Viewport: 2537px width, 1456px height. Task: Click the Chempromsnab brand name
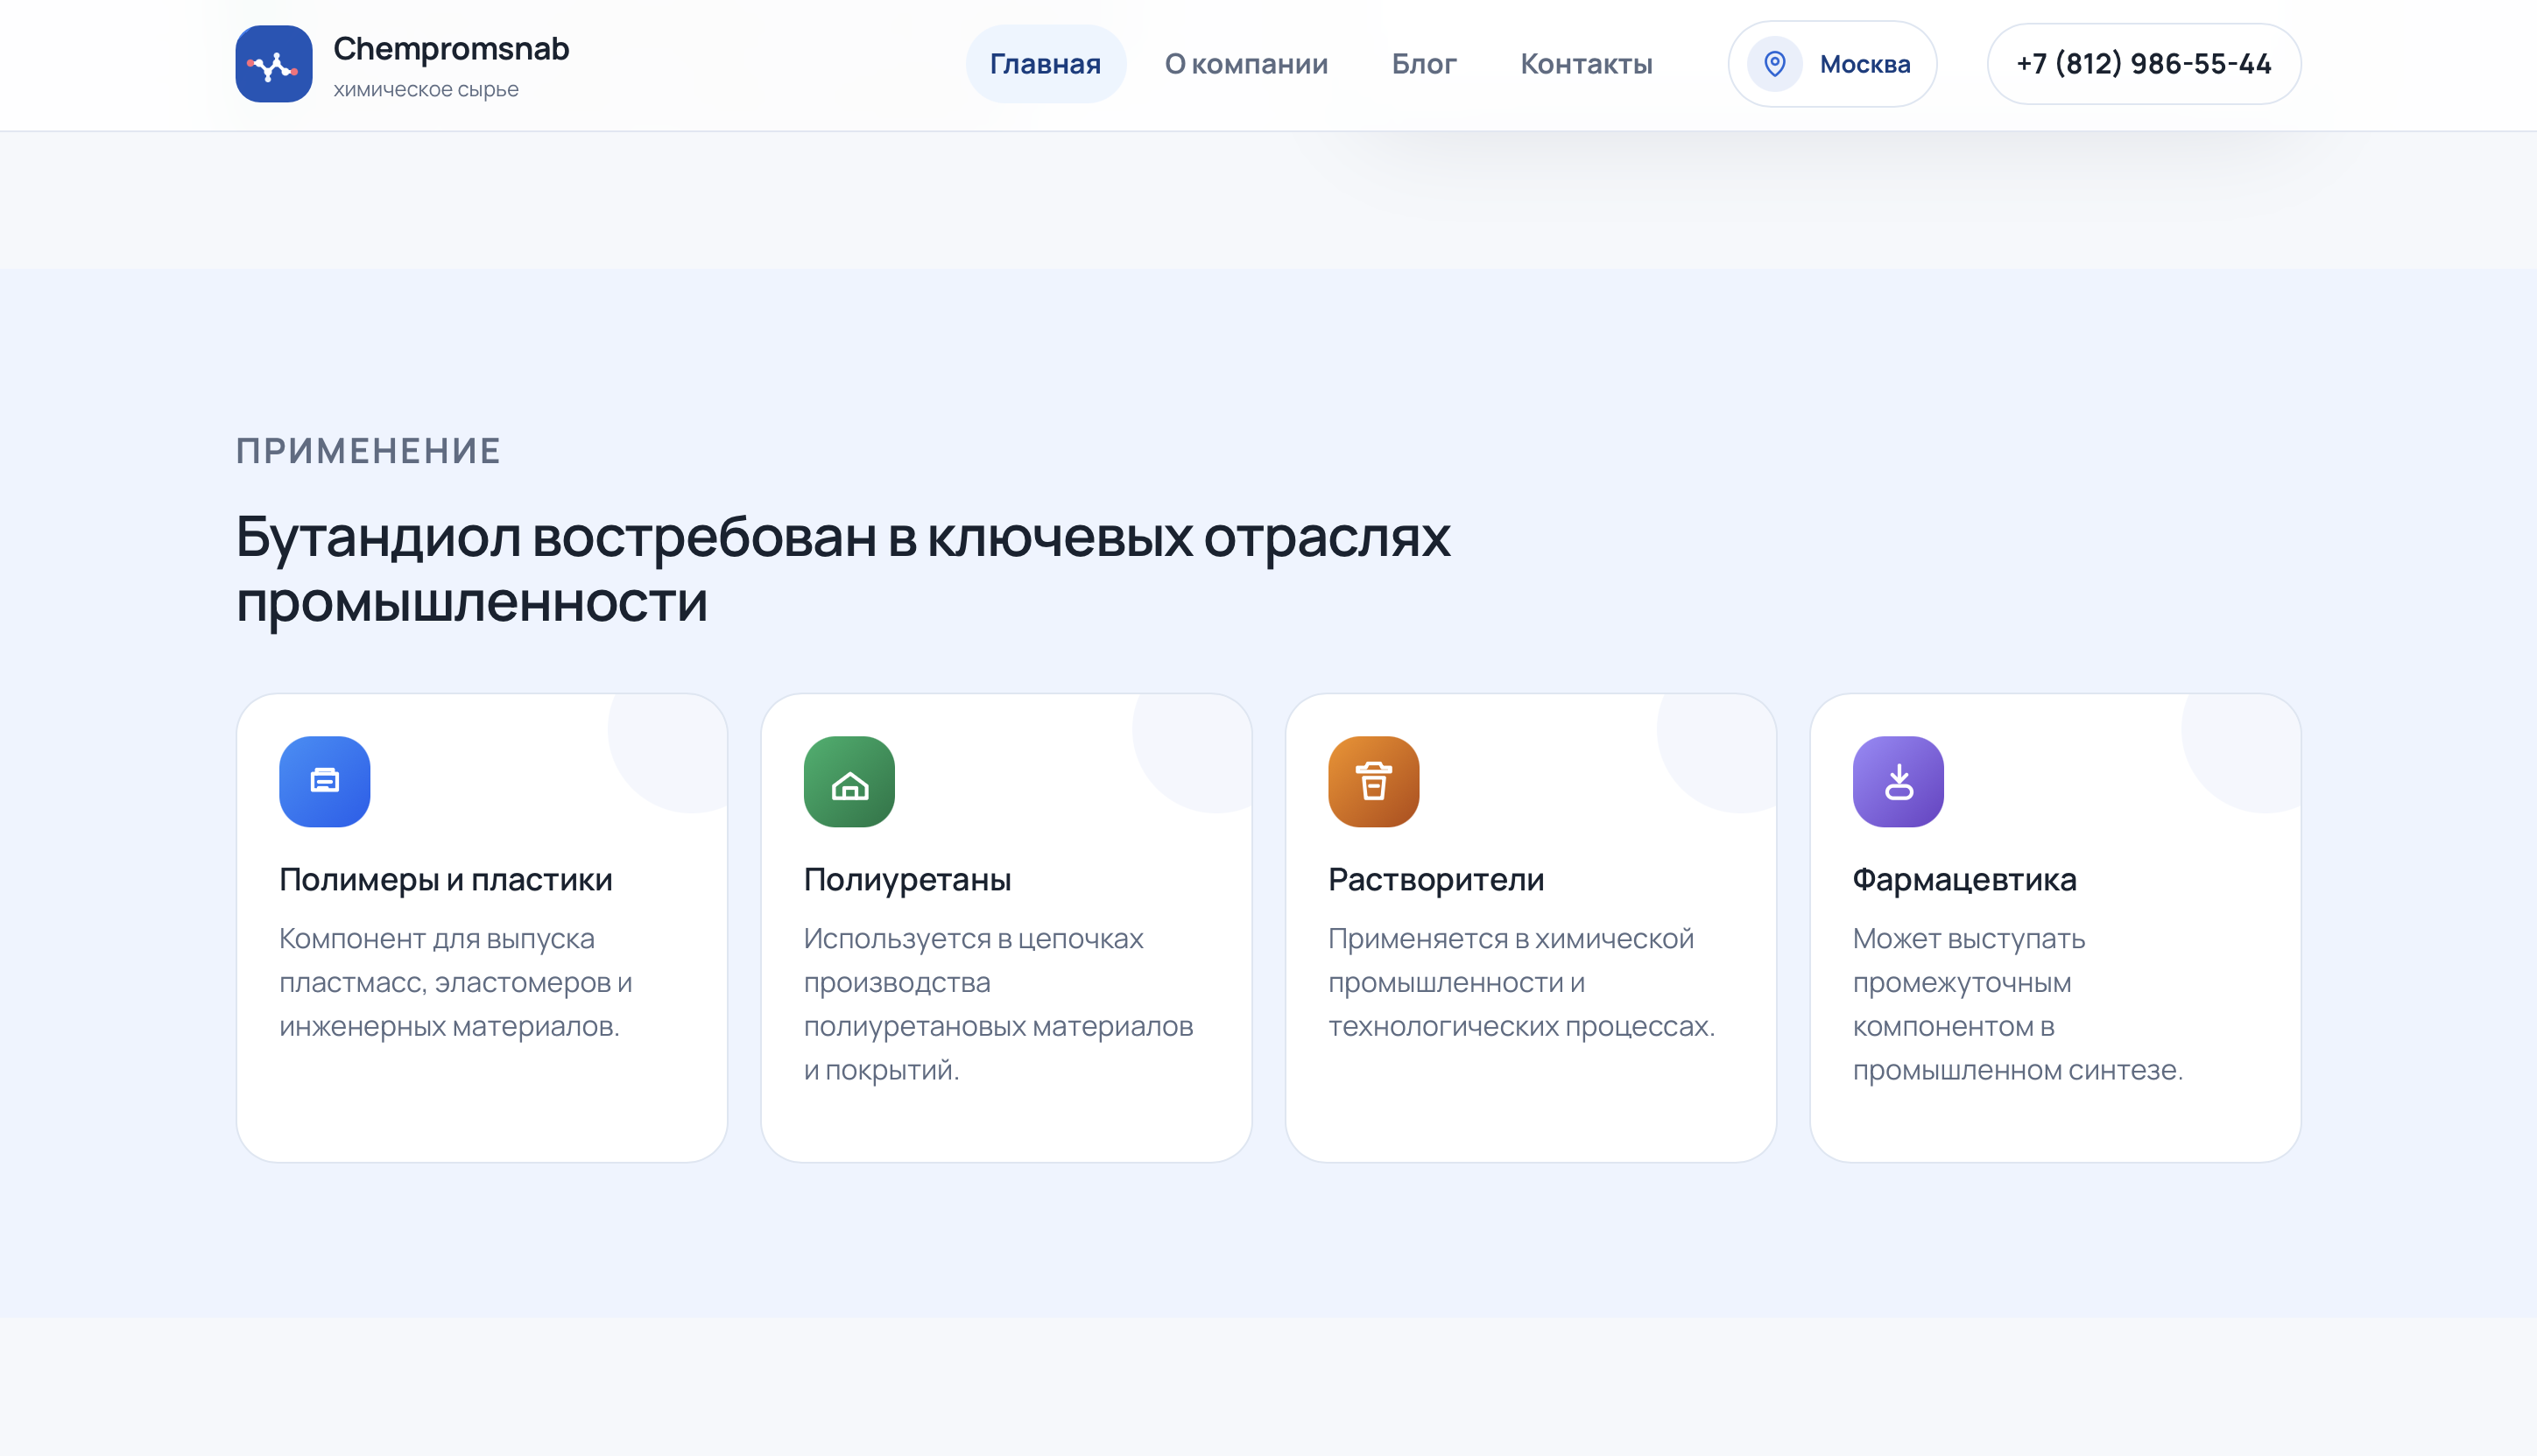pyautogui.click(x=451, y=48)
